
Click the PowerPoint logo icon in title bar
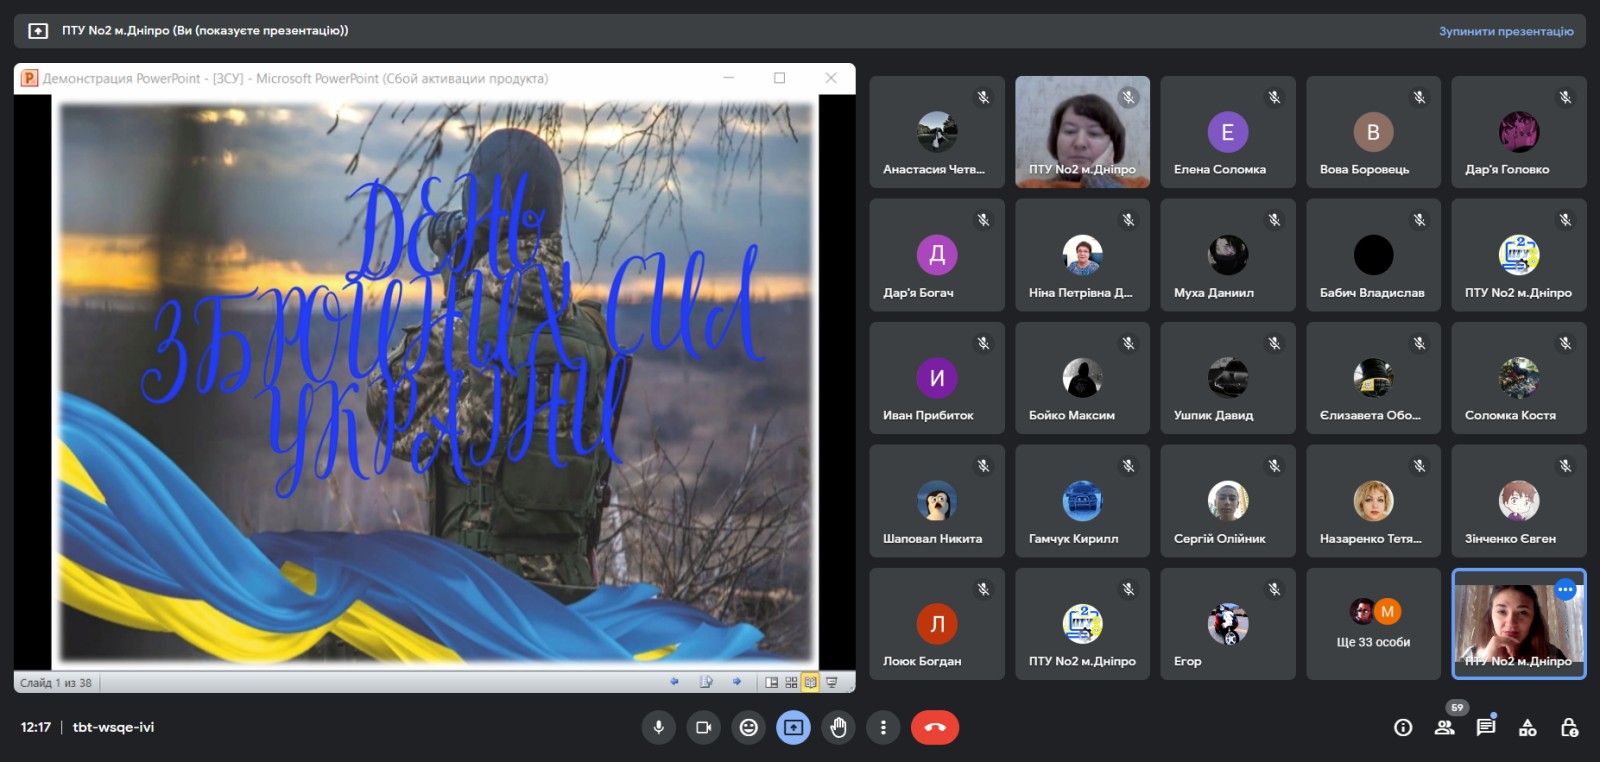click(30, 78)
